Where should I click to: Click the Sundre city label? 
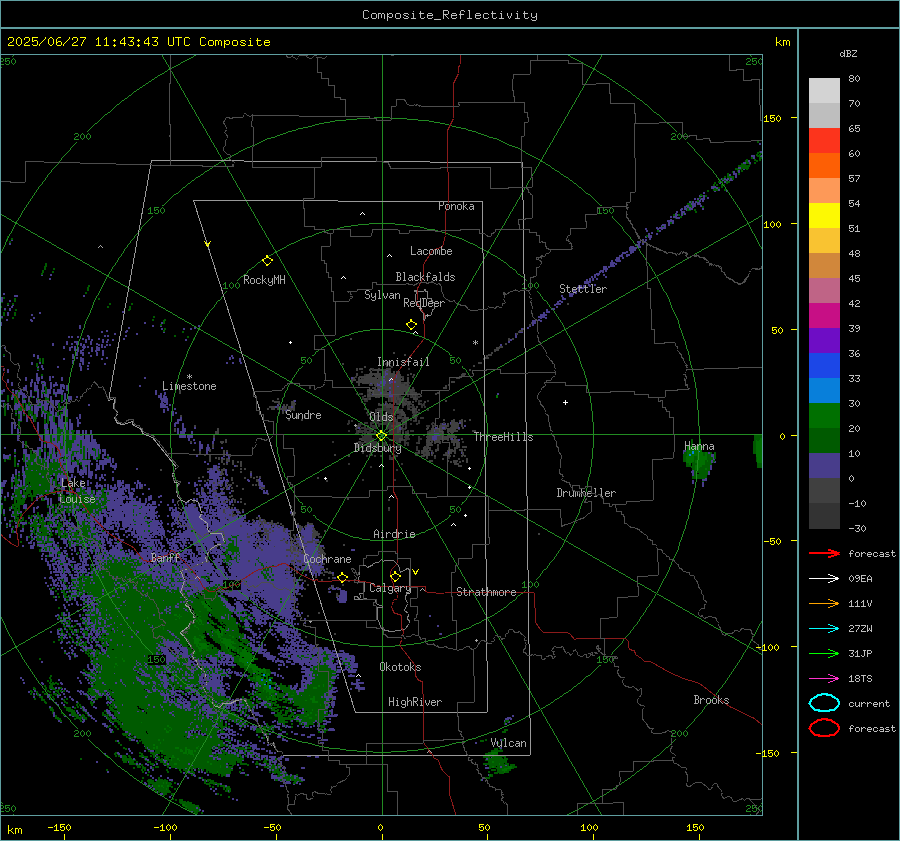304,414
